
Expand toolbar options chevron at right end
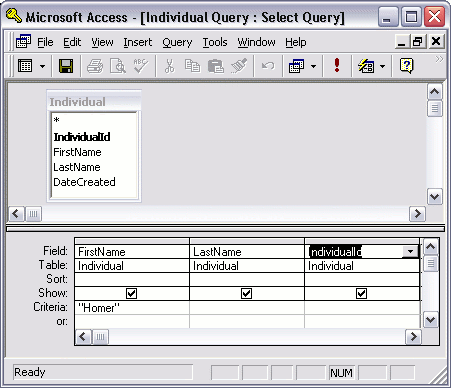coord(439,59)
